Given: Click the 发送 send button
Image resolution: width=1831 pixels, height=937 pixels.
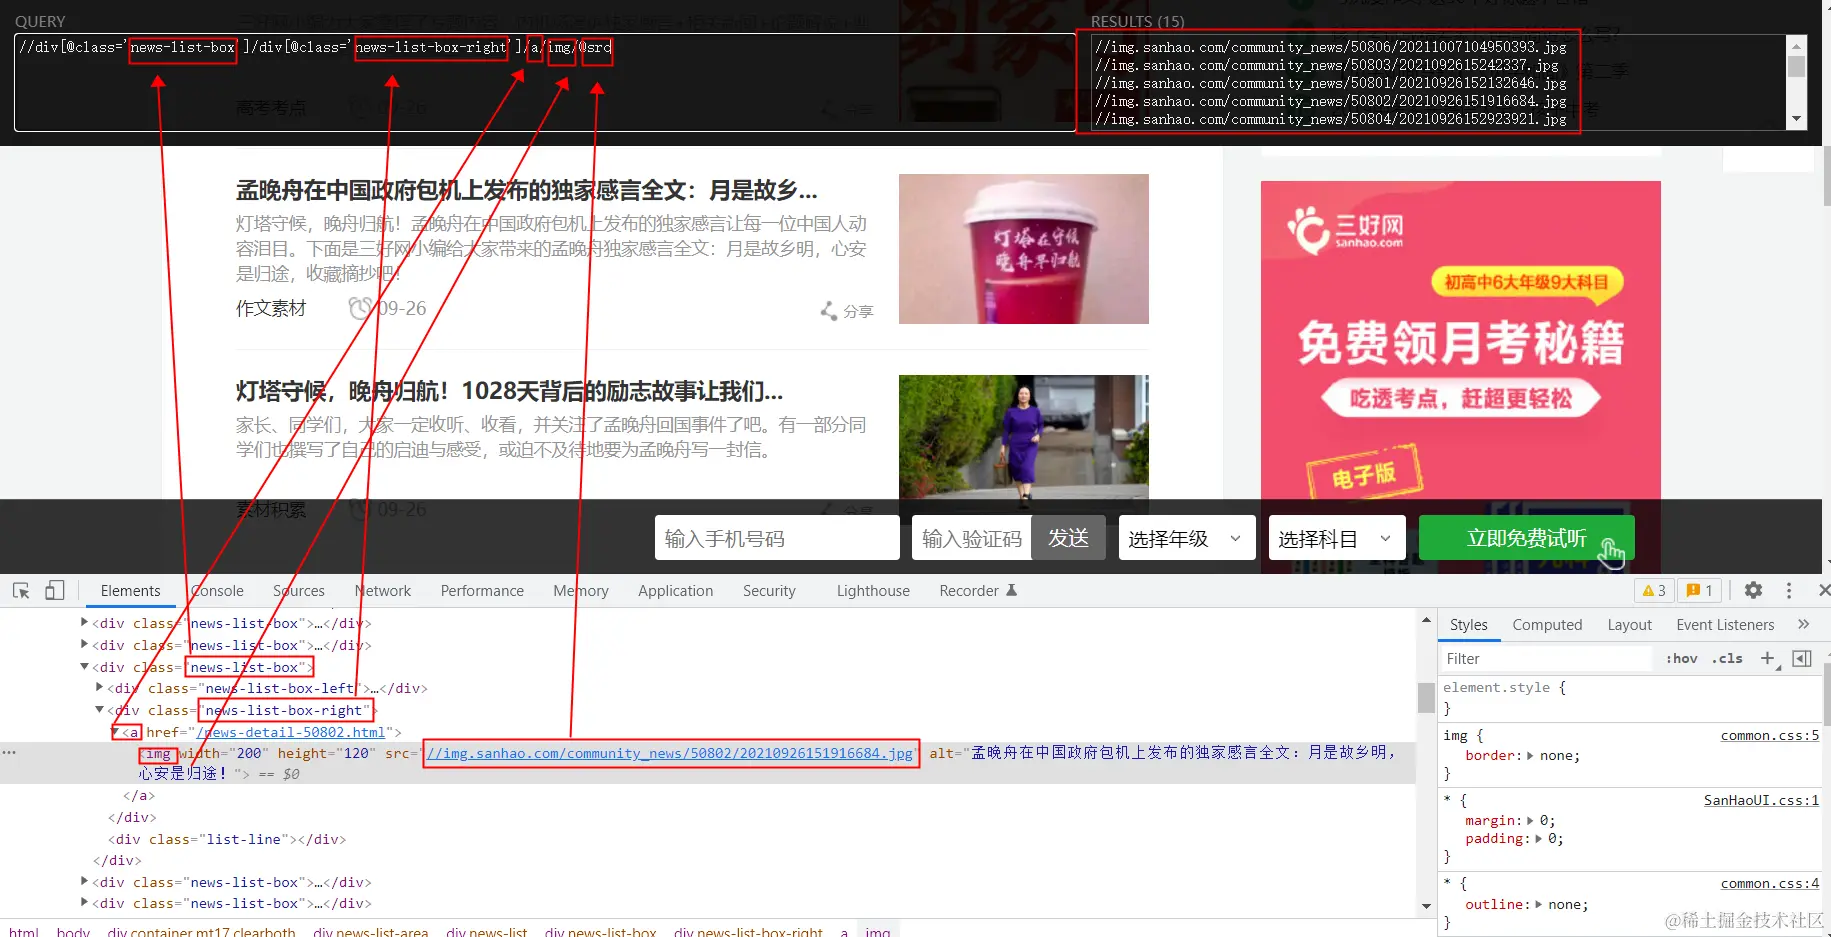Looking at the screenshot, I should point(1068,538).
